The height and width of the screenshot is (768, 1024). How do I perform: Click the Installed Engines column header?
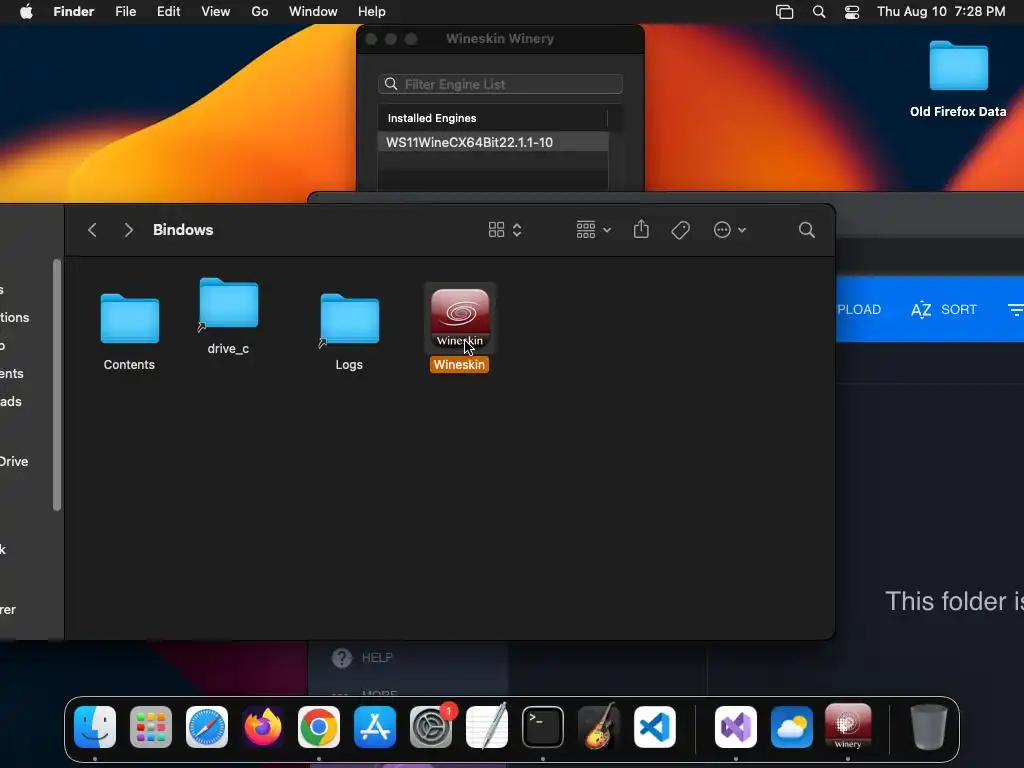[x=493, y=118]
